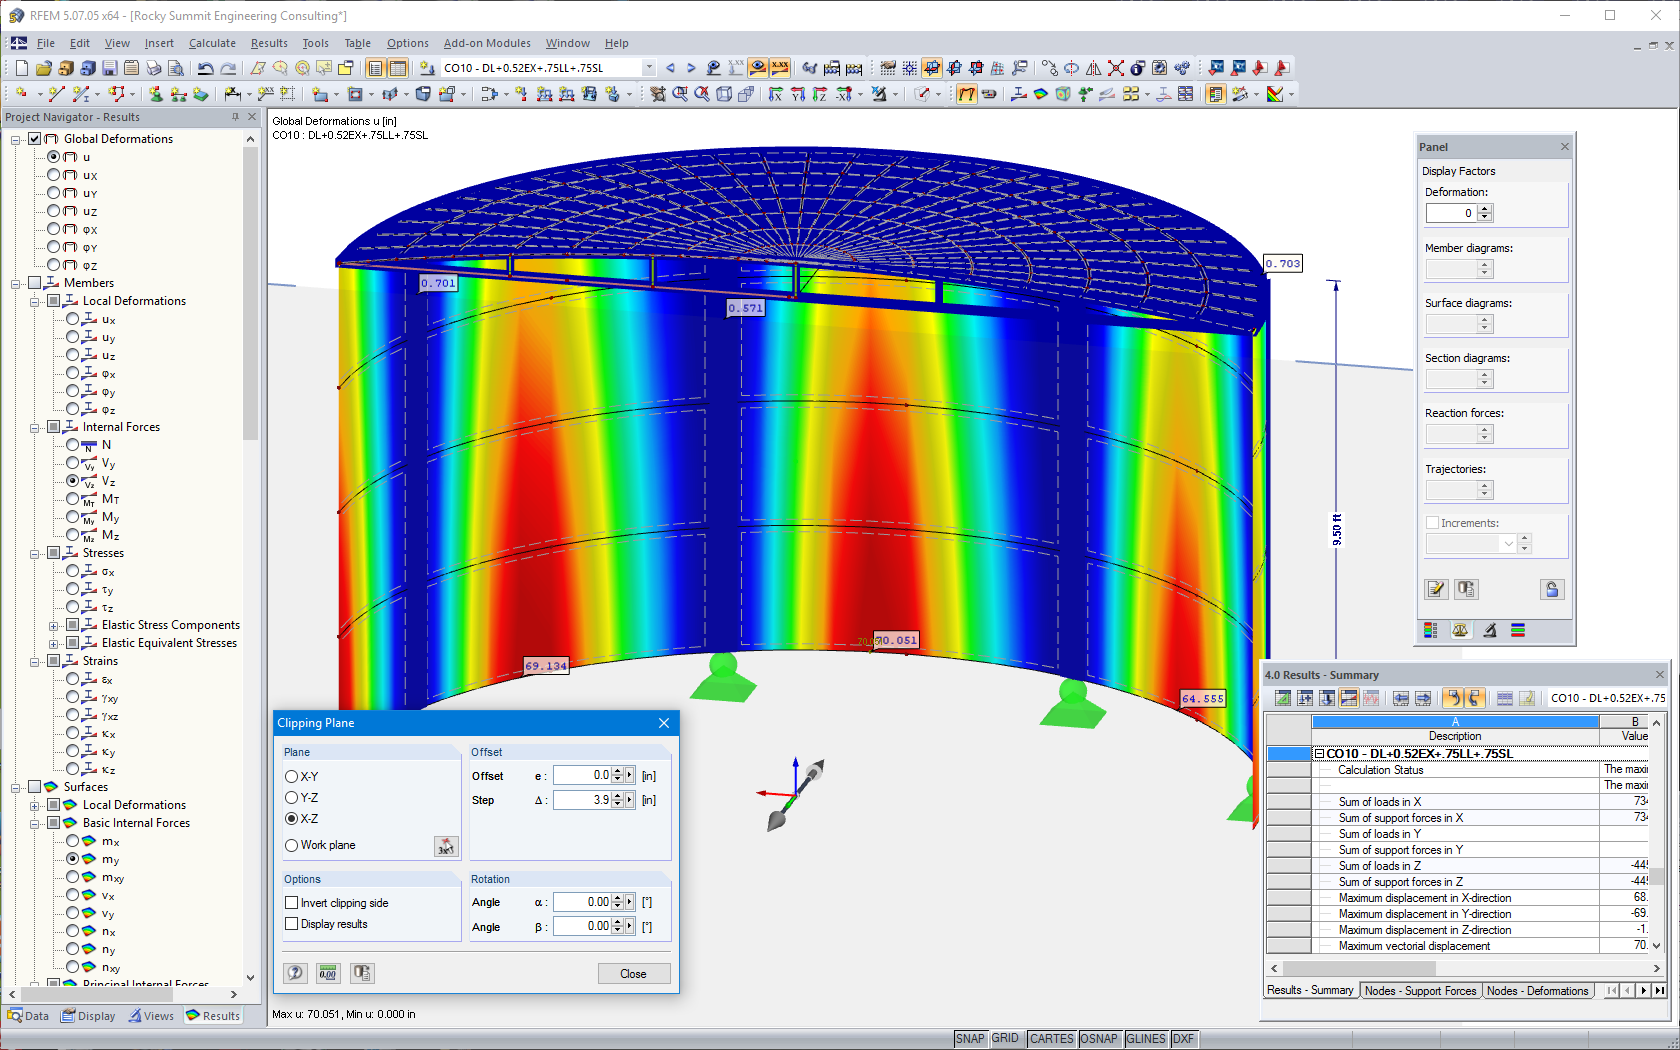This screenshot has width=1680, height=1050.
Task: Open the Filter microscope tab in Panel
Action: tap(1489, 630)
